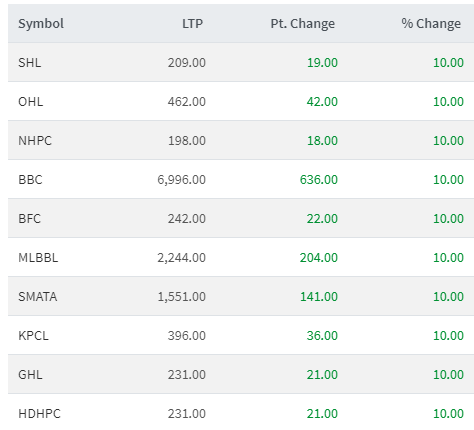Select SHL's point change 19.00
The image size is (474, 430).
click(x=322, y=63)
